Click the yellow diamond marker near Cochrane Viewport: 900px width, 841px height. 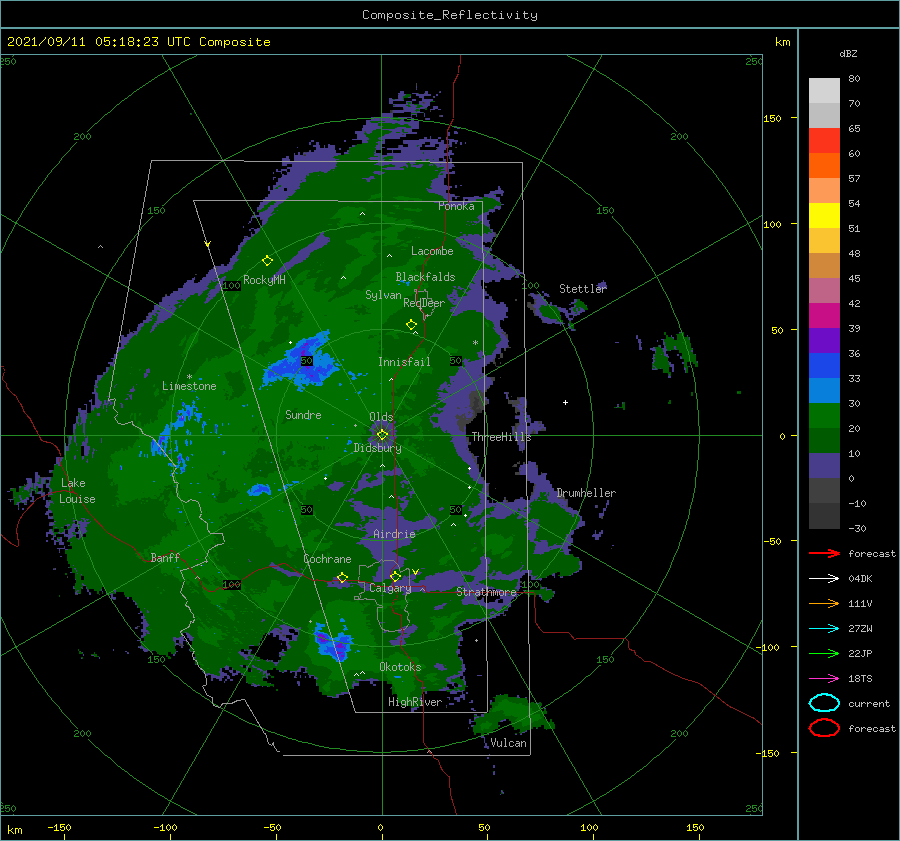coord(342,577)
